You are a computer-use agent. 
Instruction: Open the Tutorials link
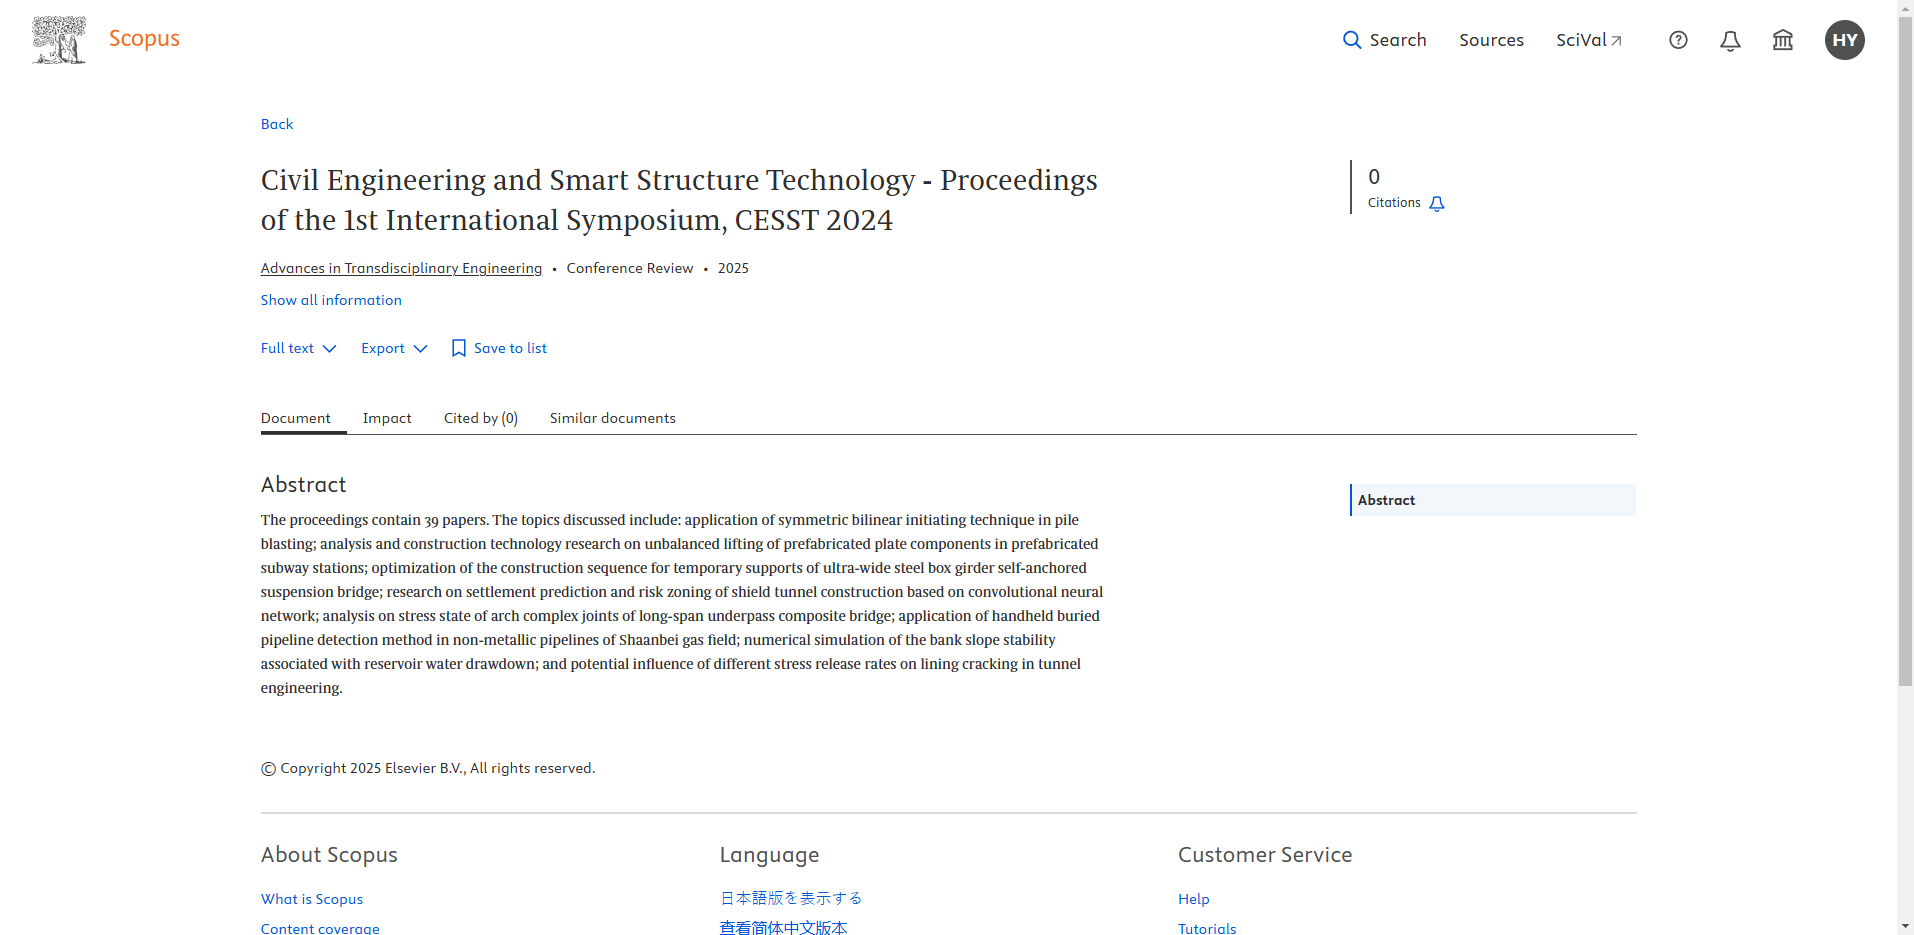[1207, 928]
